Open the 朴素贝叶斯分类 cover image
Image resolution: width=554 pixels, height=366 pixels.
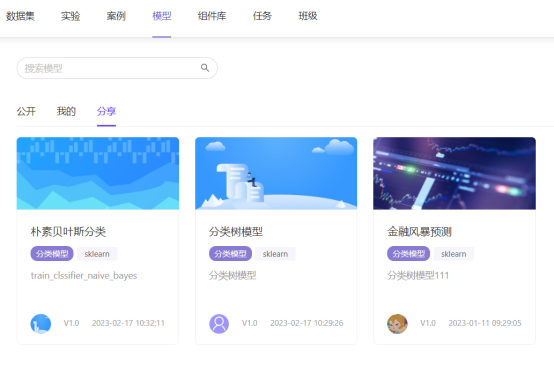tap(98, 173)
